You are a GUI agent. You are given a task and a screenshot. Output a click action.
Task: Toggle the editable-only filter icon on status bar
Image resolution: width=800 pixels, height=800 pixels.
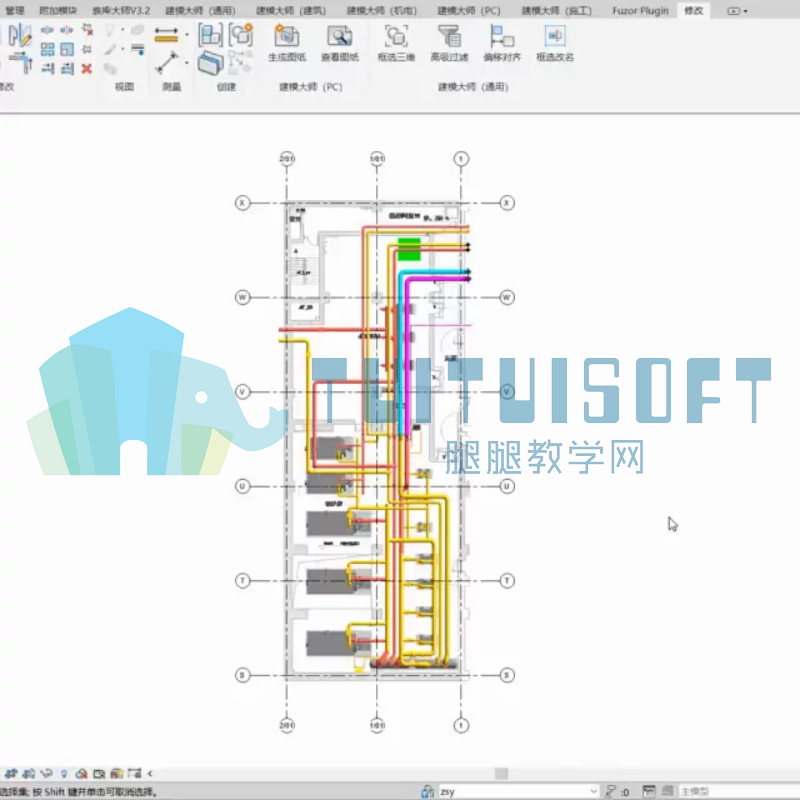(x=610, y=791)
